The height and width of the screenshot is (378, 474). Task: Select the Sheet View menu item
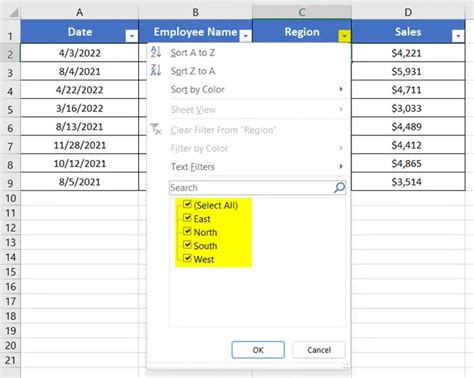click(x=248, y=109)
